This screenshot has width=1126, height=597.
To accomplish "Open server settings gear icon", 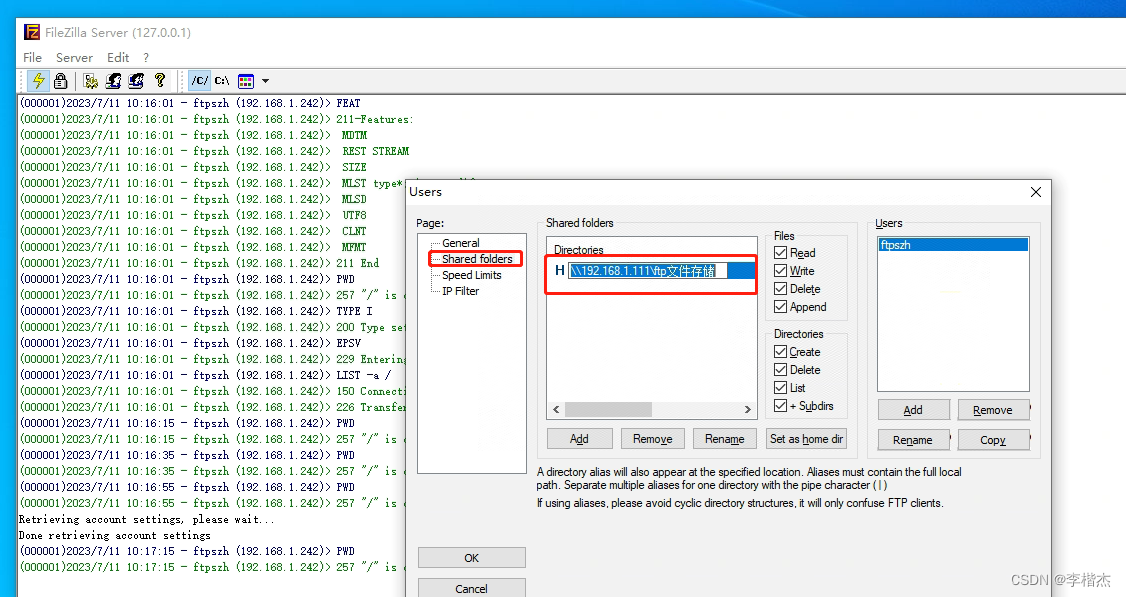I will coord(90,80).
